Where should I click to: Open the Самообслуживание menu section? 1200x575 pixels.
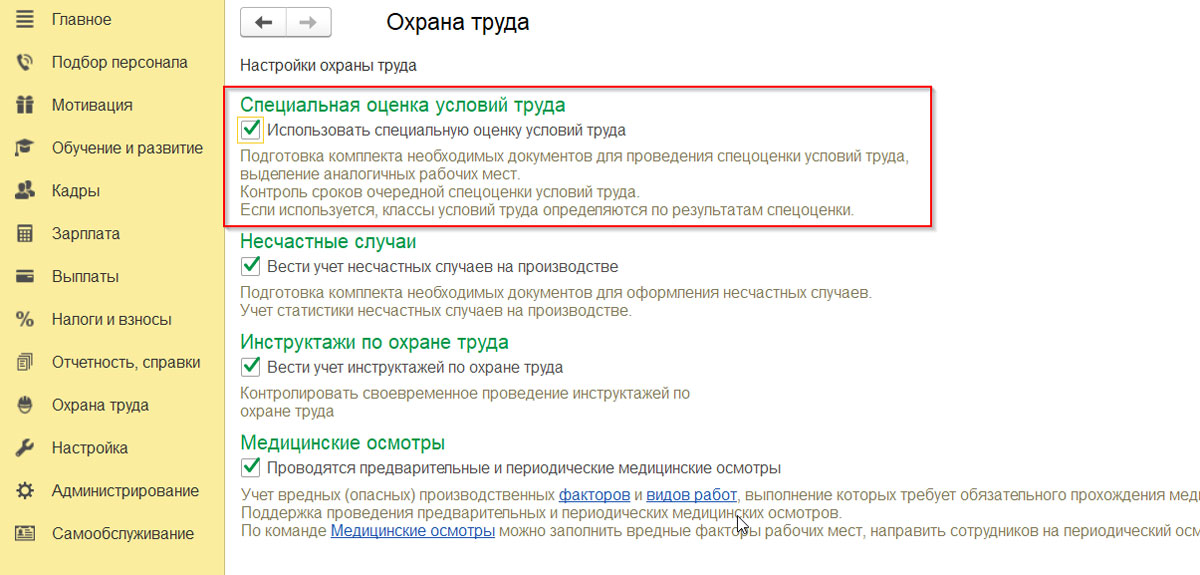click(122, 534)
